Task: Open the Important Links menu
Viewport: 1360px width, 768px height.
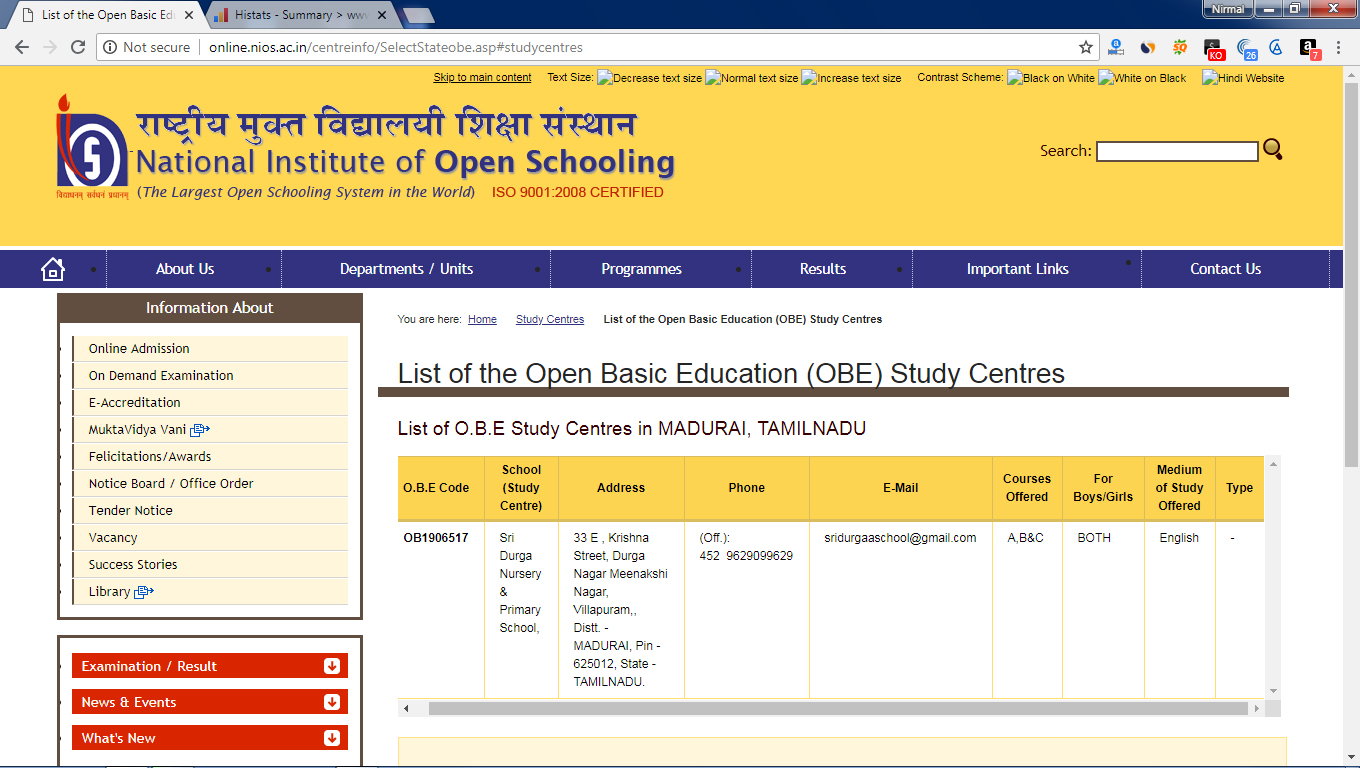Action: [x=1017, y=269]
